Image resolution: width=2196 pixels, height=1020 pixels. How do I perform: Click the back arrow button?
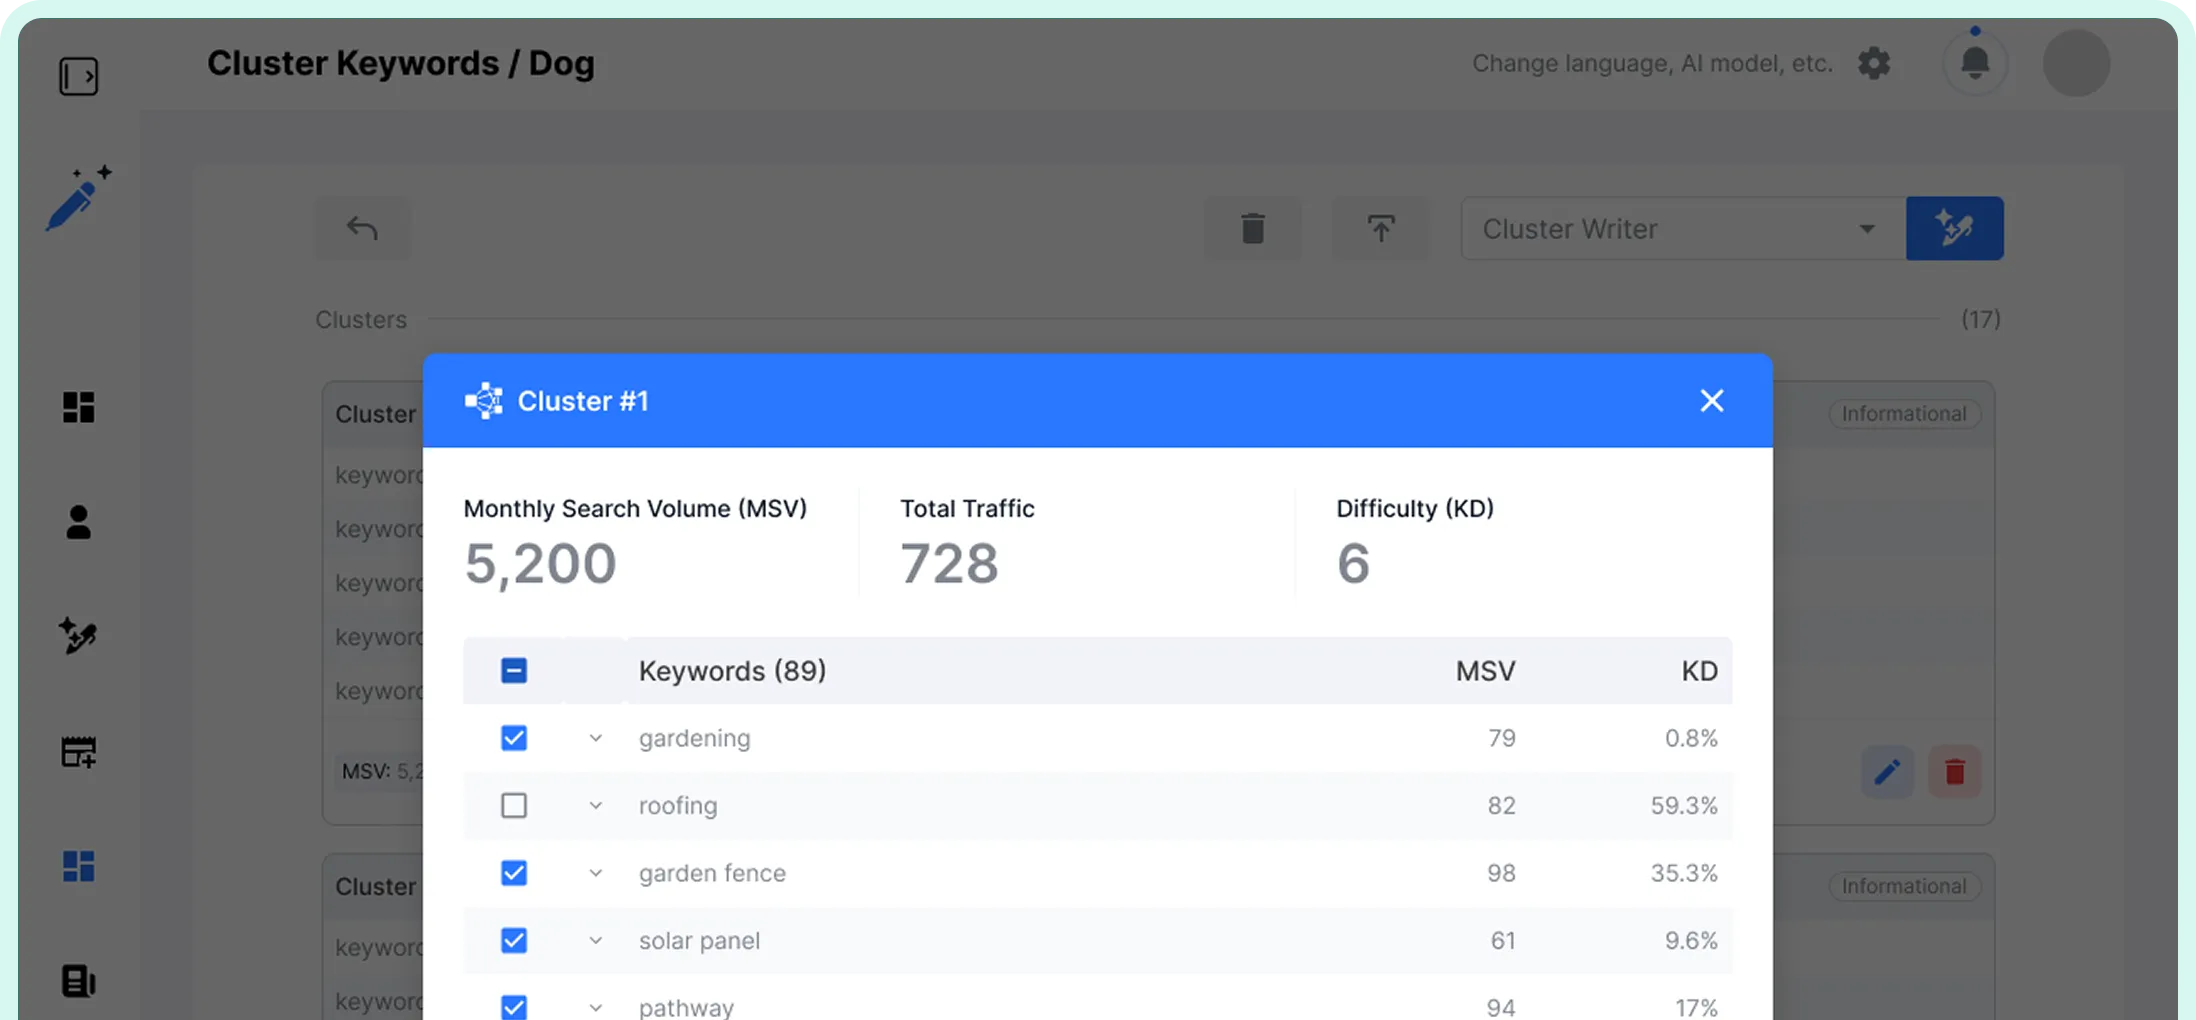point(362,229)
